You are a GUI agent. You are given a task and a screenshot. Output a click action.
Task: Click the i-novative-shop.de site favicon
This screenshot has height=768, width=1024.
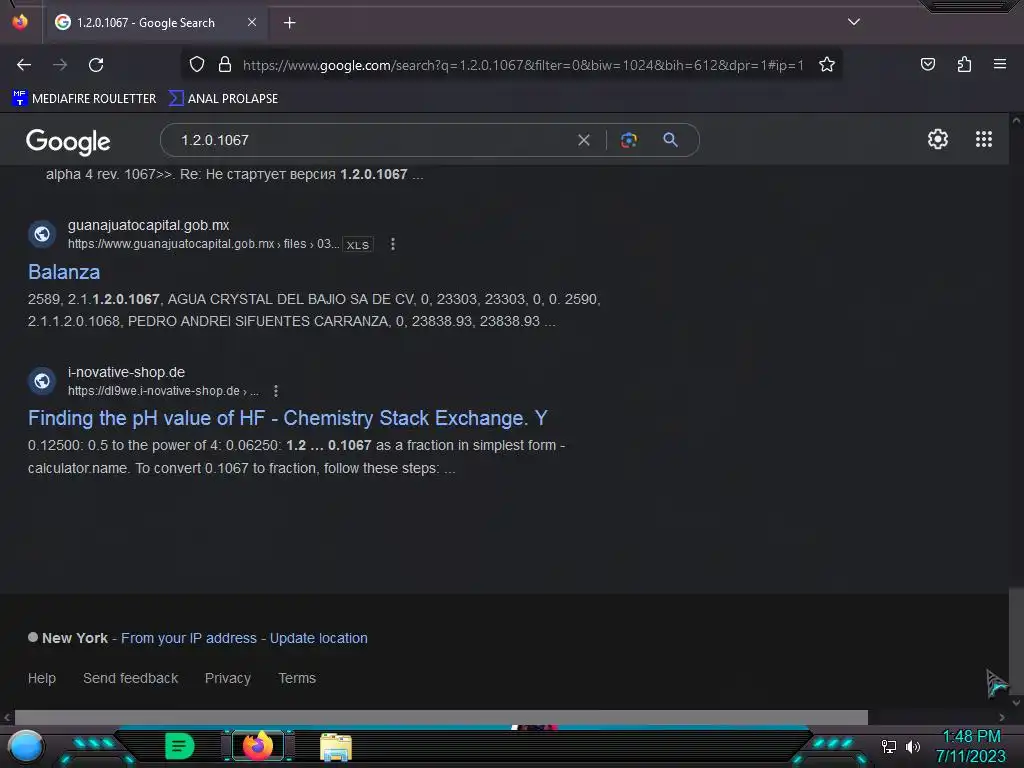(42, 381)
